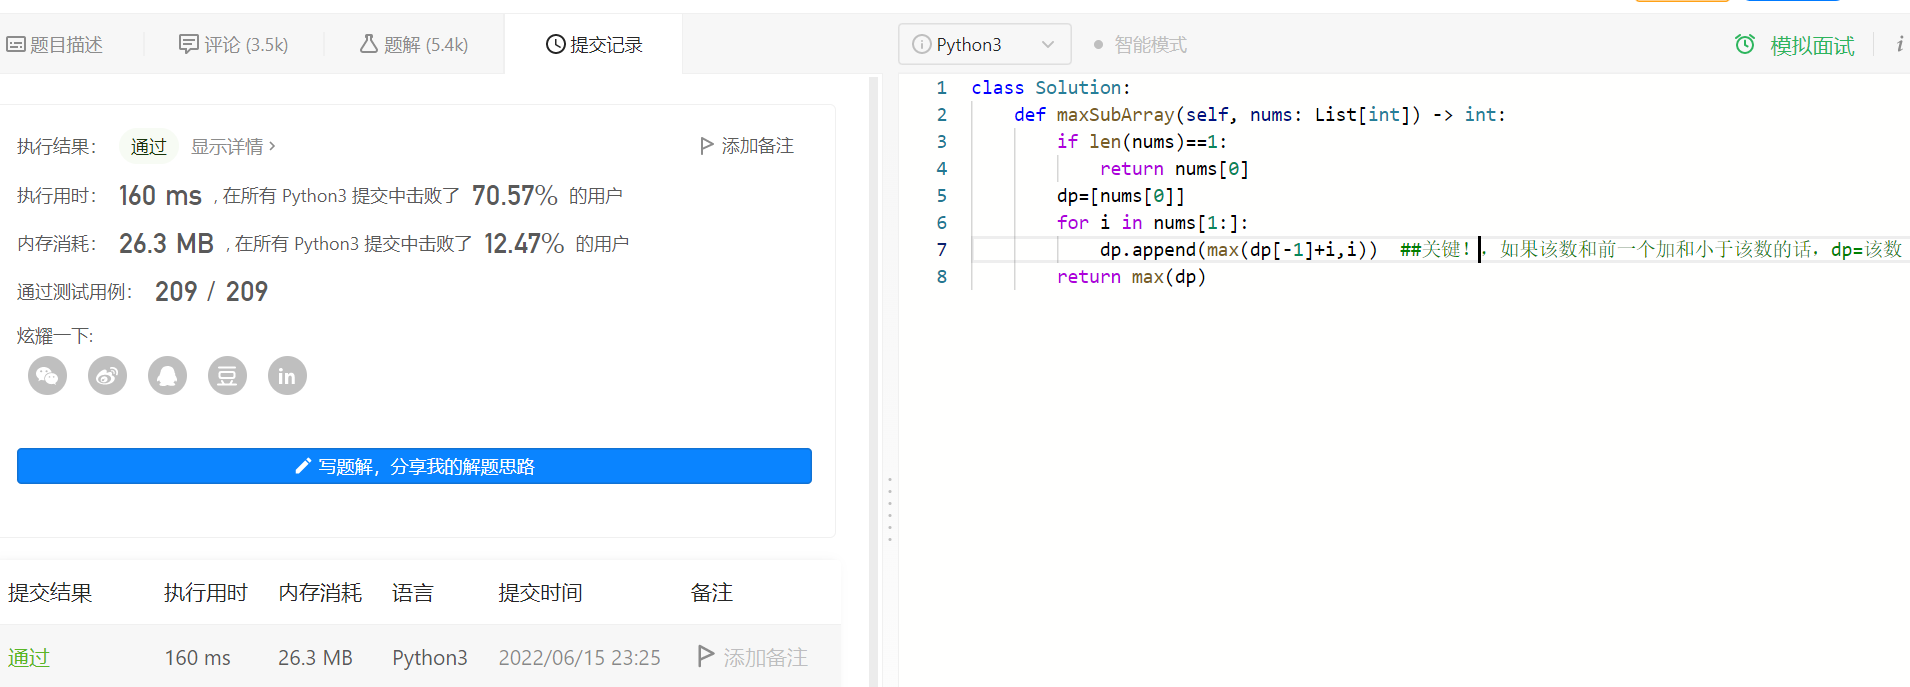Share result to Douban

[x=227, y=376]
